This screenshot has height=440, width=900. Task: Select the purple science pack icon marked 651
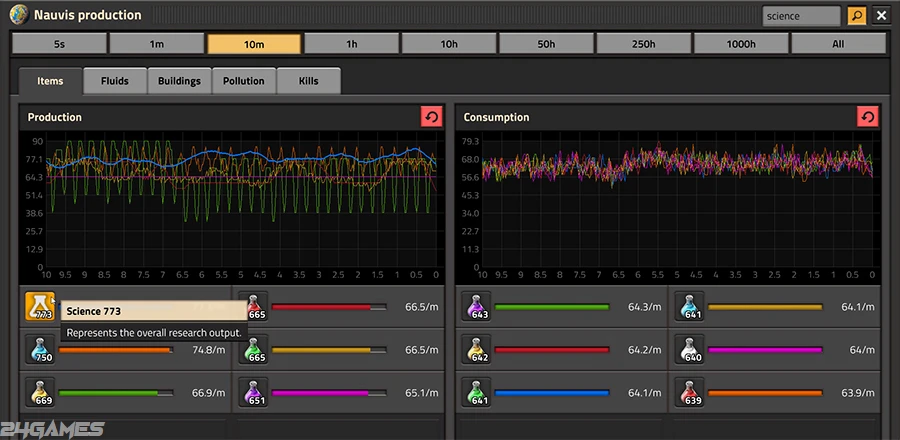tap(253, 392)
